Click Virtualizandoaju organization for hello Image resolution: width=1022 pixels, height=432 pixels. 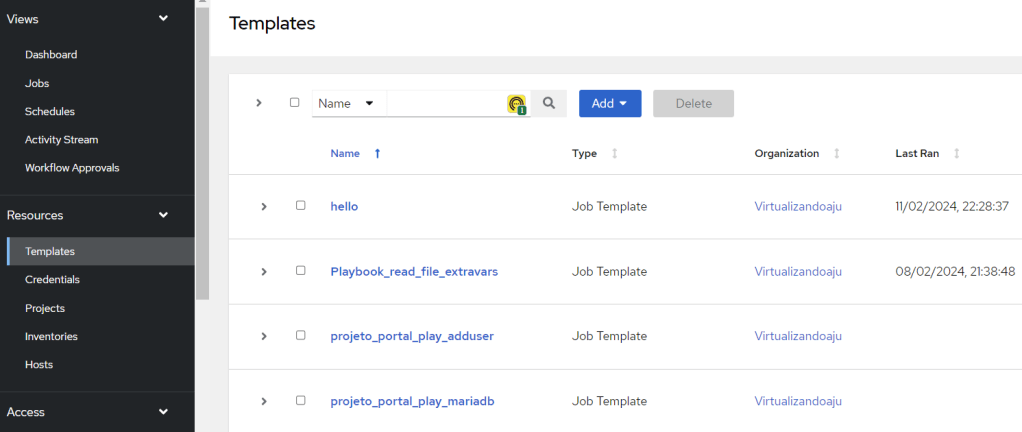pos(797,206)
